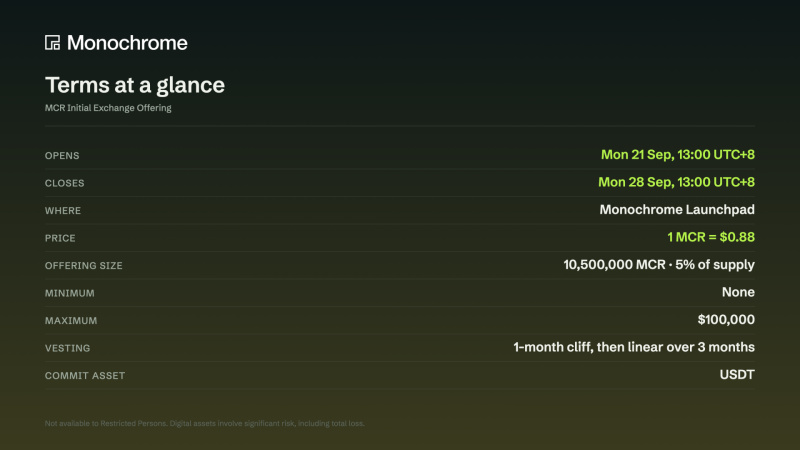Select the 'Terms at a glance' heading
The height and width of the screenshot is (450, 800).
(135, 85)
